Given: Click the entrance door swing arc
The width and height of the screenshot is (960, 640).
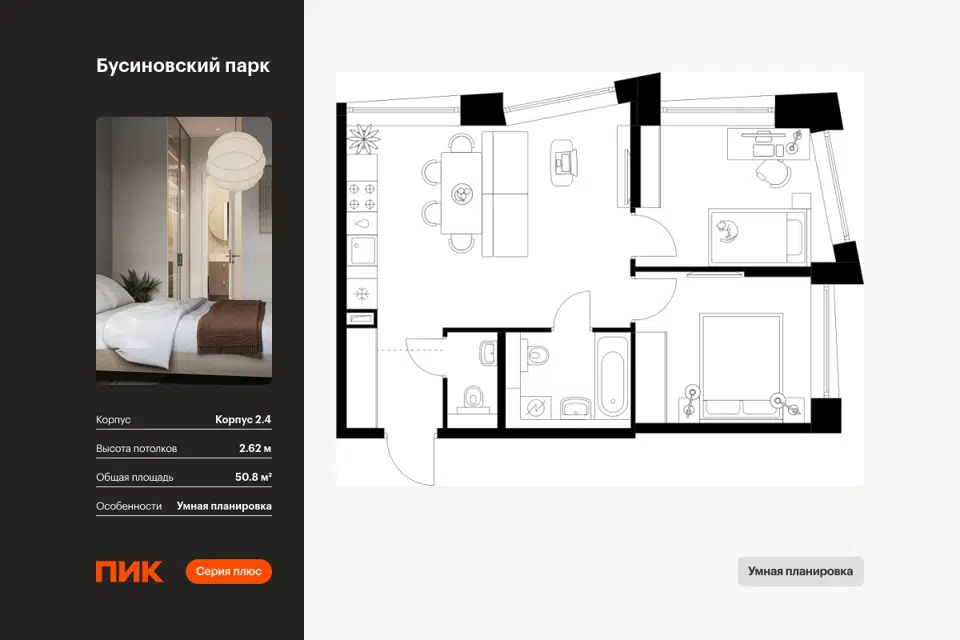Looking at the screenshot, I should tap(411, 459).
